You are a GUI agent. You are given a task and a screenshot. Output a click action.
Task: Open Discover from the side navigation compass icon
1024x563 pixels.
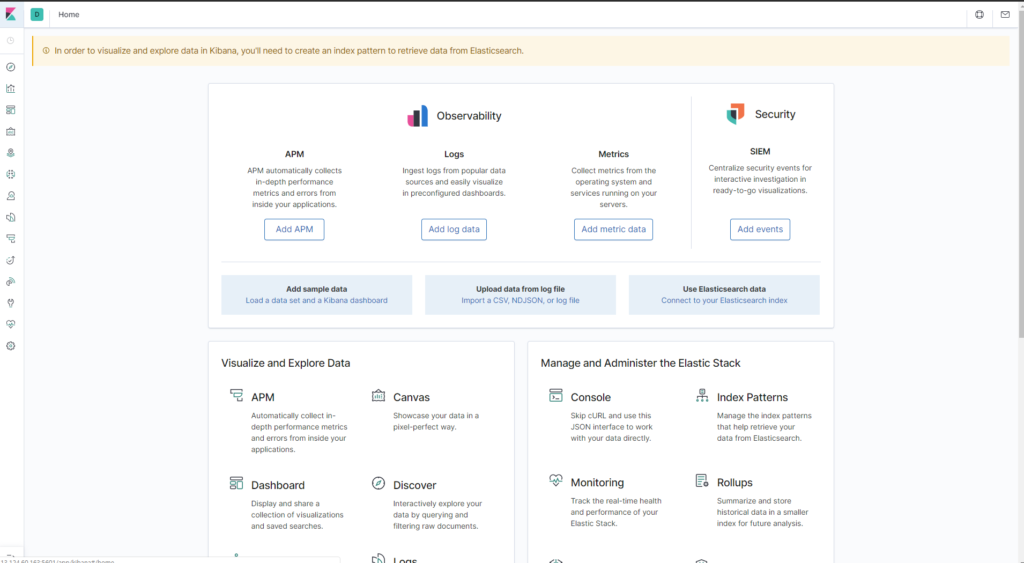click(x=10, y=67)
